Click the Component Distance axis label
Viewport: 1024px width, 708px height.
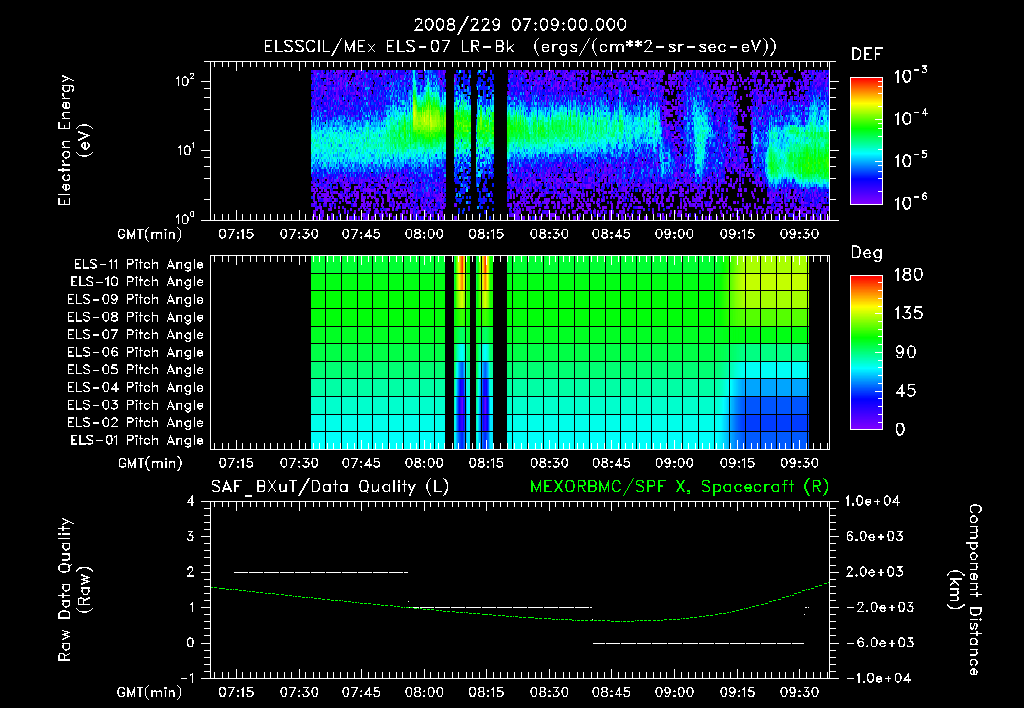tap(965, 590)
